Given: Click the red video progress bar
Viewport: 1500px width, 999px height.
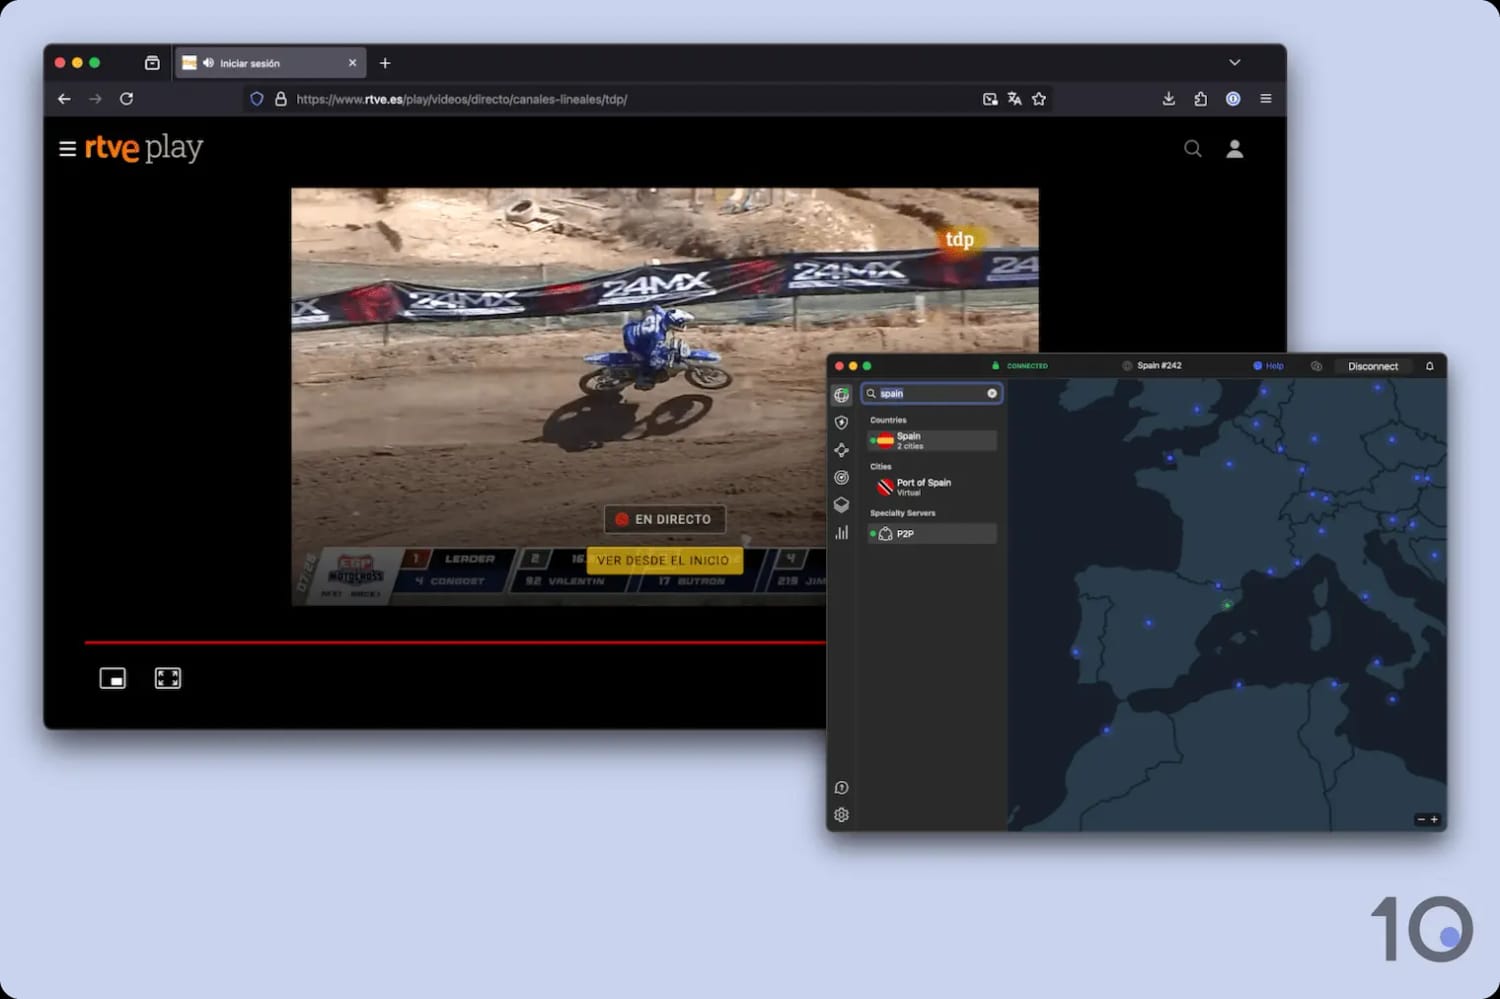Looking at the screenshot, I should (455, 642).
